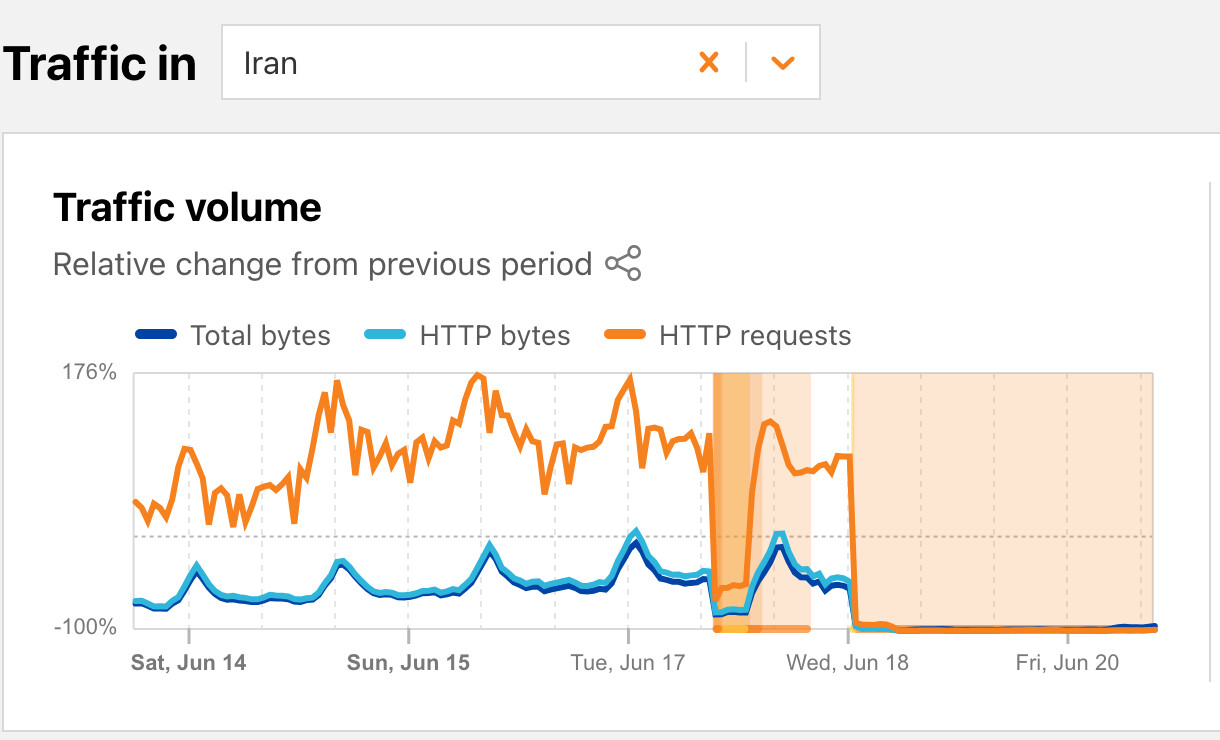Clear the Iran location selection

(x=709, y=63)
